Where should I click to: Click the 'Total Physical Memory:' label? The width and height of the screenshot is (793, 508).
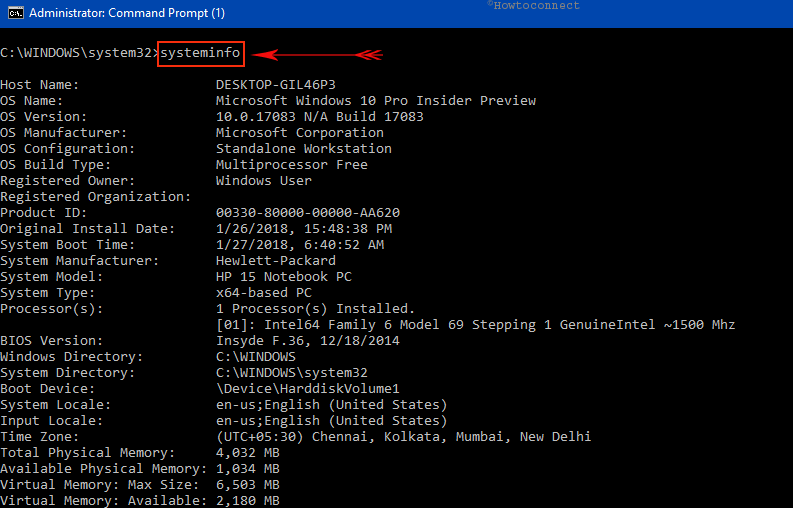[x=87, y=453]
